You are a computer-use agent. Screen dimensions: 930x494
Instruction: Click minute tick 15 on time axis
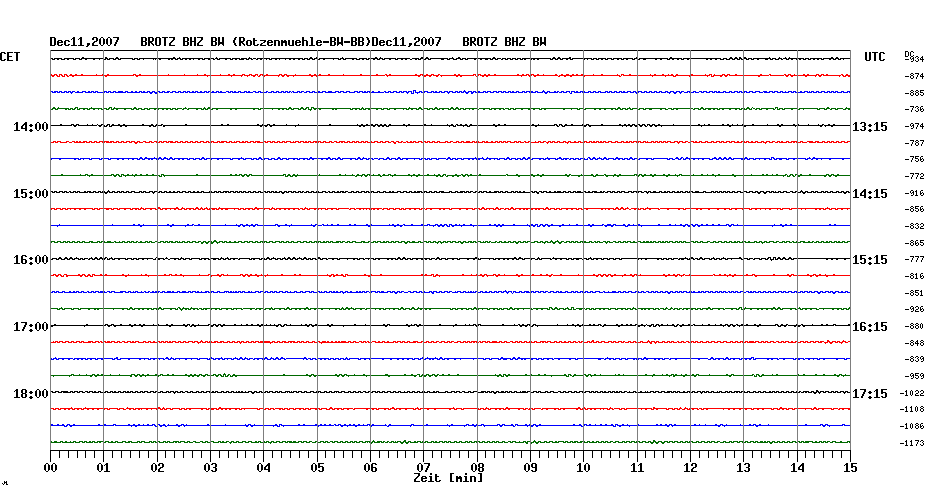(x=850, y=467)
